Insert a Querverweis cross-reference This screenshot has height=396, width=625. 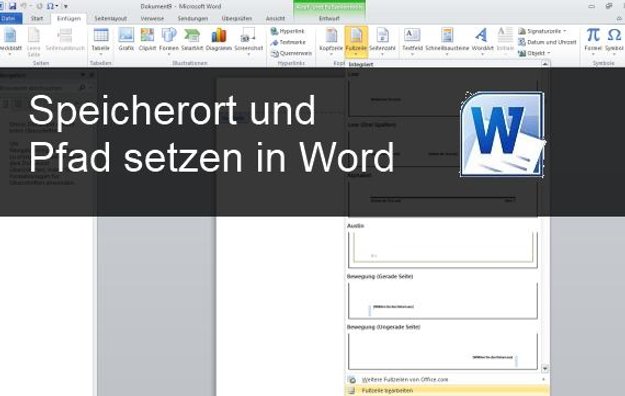click(291, 53)
